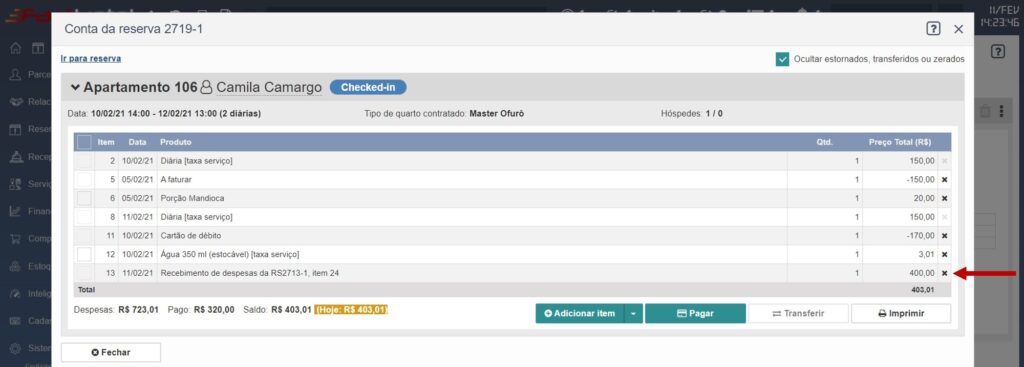Tick the checkbox for item 11 Cartão de débito

(x=84, y=236)
